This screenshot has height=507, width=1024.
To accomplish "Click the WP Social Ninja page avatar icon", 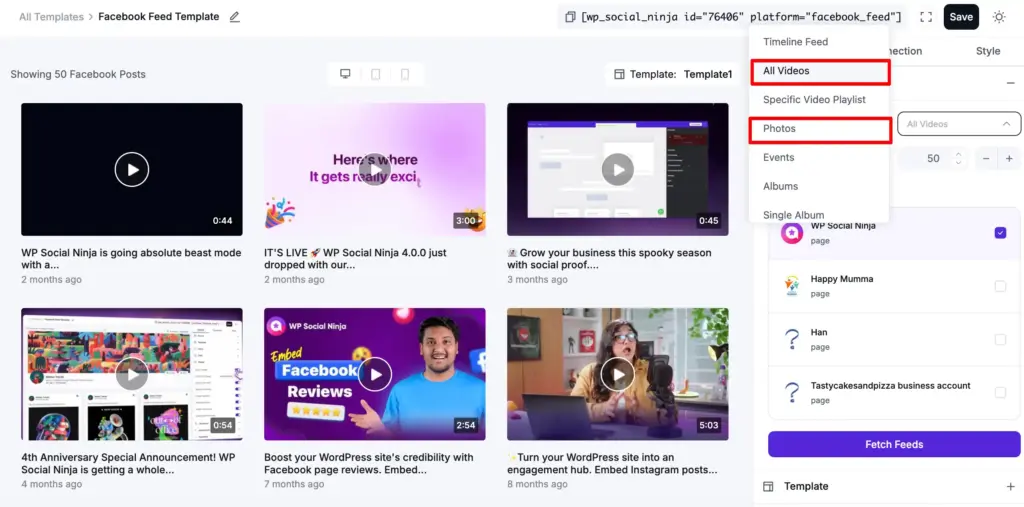I will pos(792,233).
